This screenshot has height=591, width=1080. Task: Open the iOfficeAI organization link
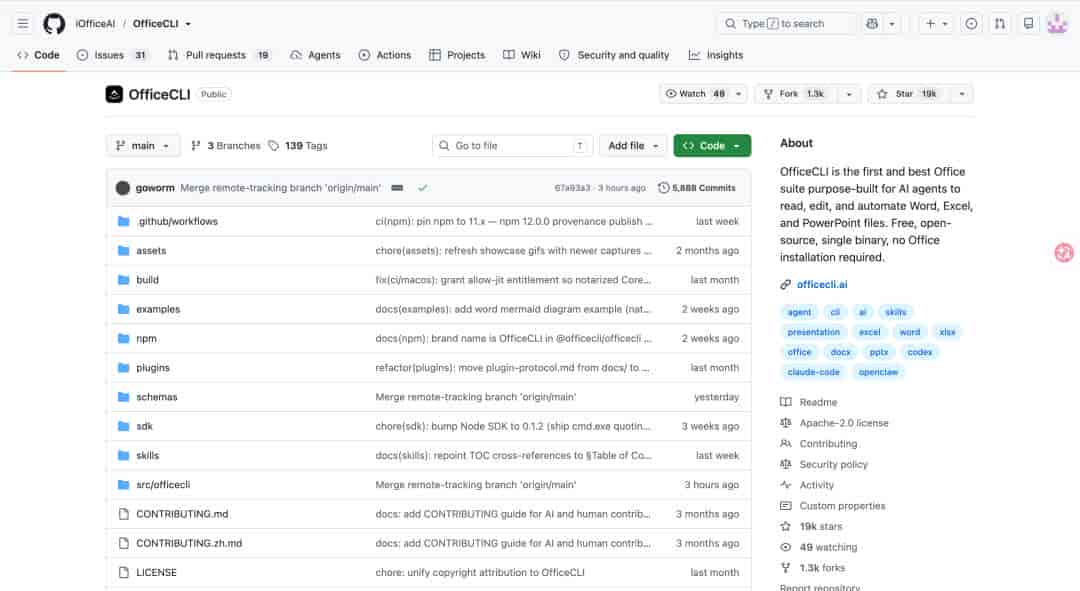95,23
